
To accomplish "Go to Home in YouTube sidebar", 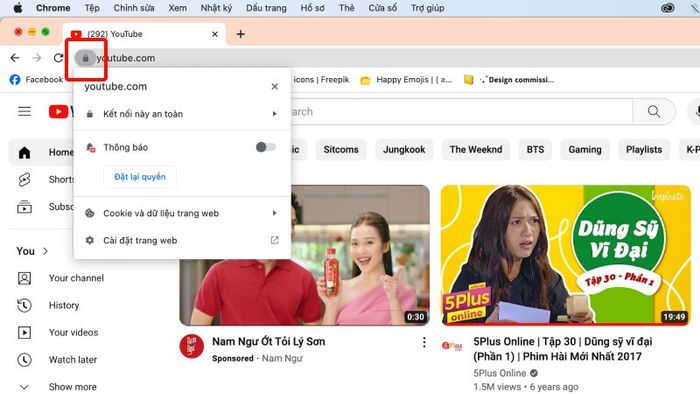I will 42,153.
